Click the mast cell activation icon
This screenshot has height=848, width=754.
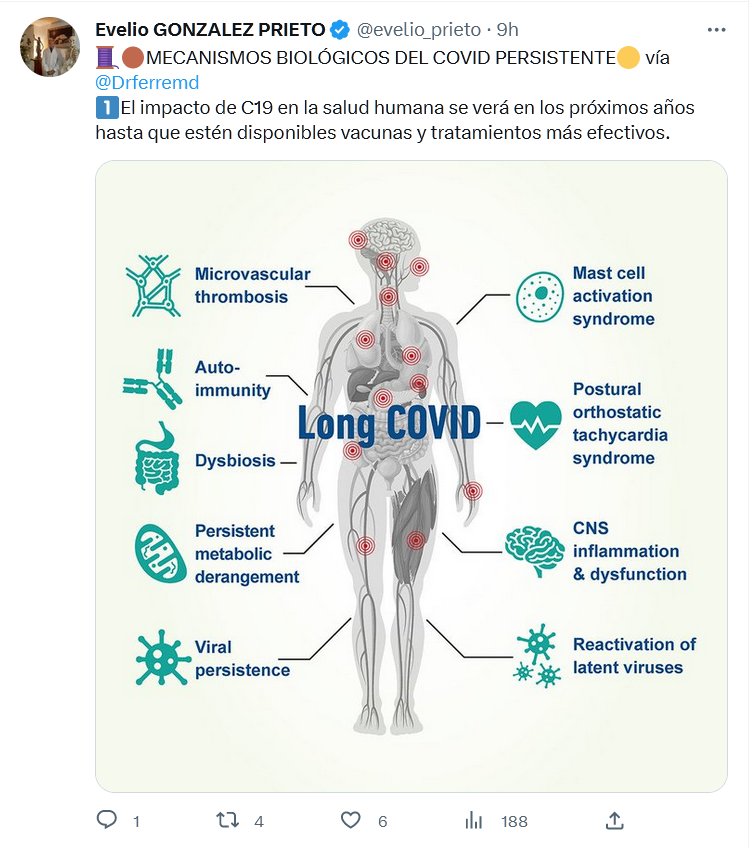point(541,296)
